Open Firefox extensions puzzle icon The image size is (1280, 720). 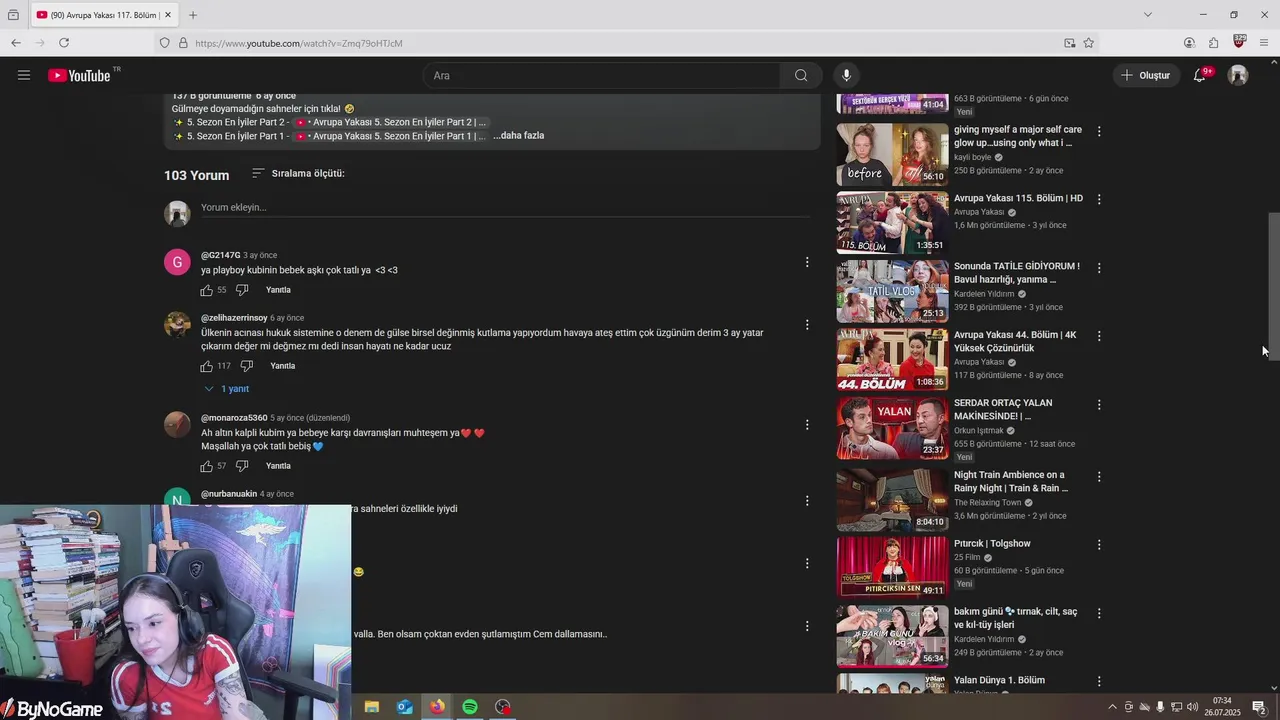1213,43
